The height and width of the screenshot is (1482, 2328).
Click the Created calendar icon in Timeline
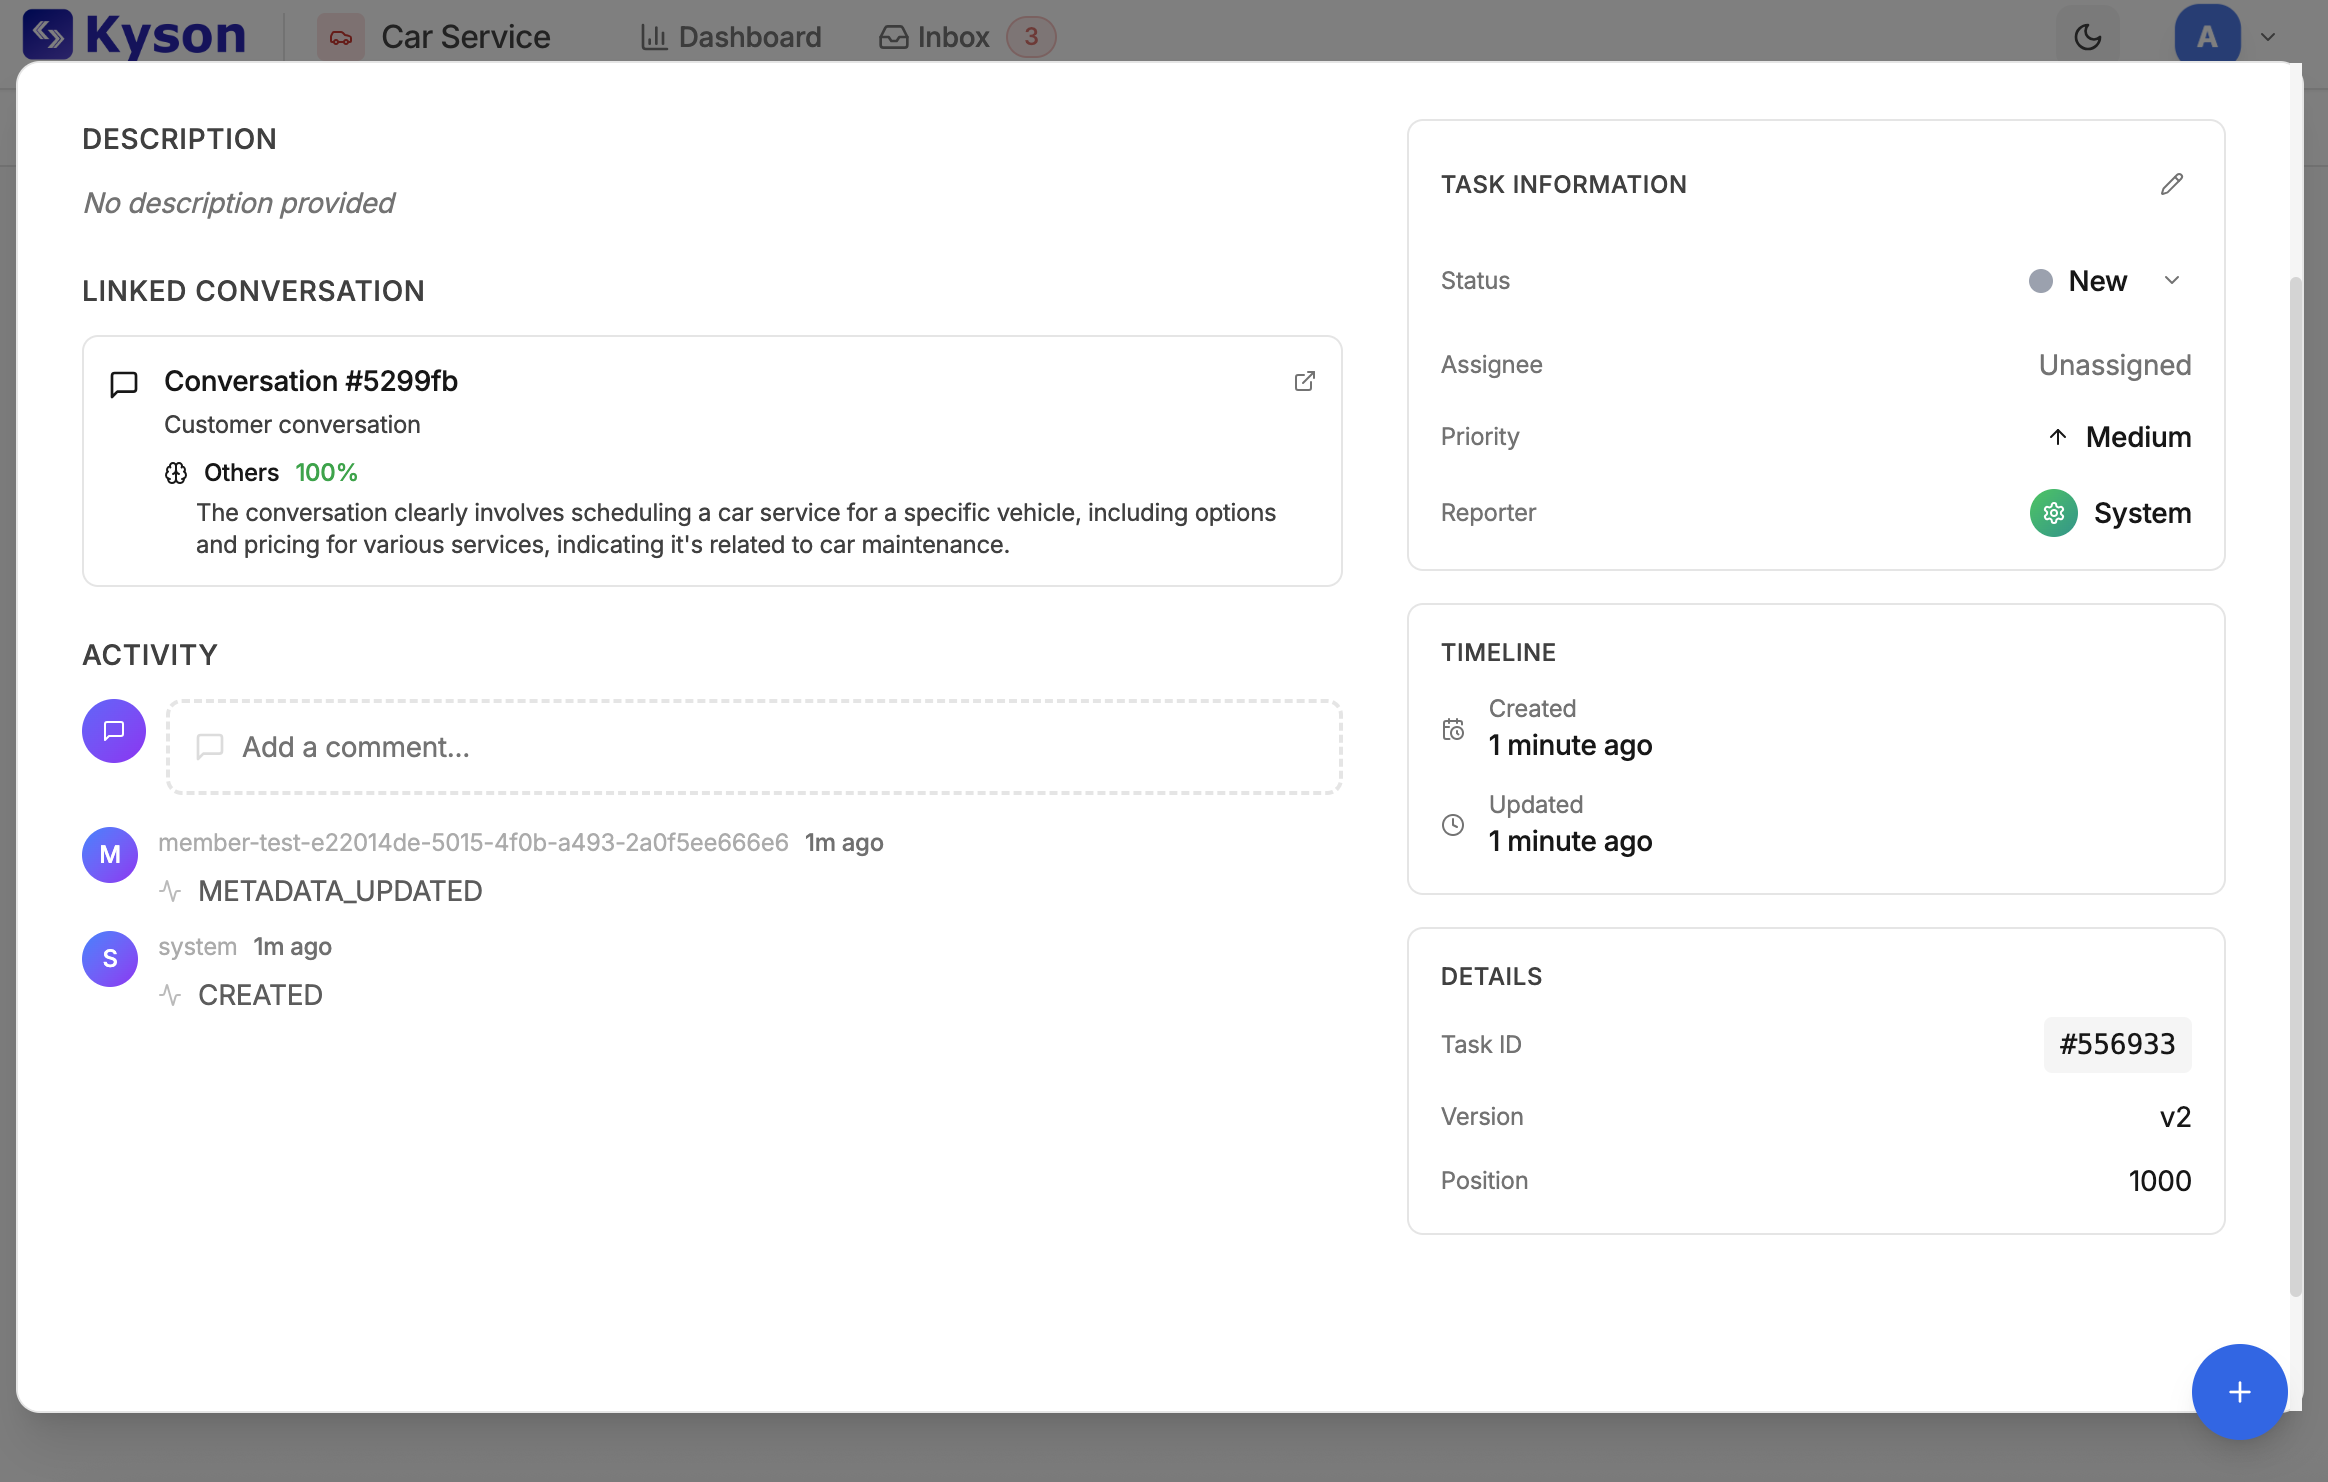coord(1453,728)
